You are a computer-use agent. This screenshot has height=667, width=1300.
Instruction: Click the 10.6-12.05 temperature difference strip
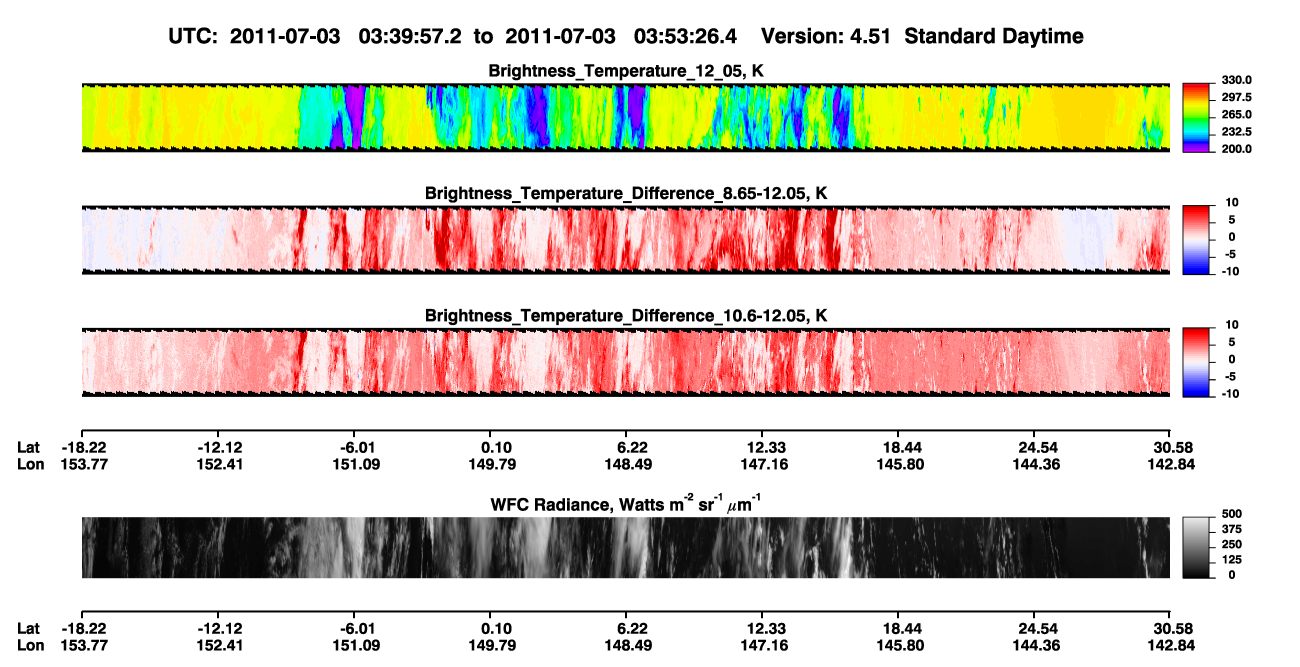click(626, 362)
